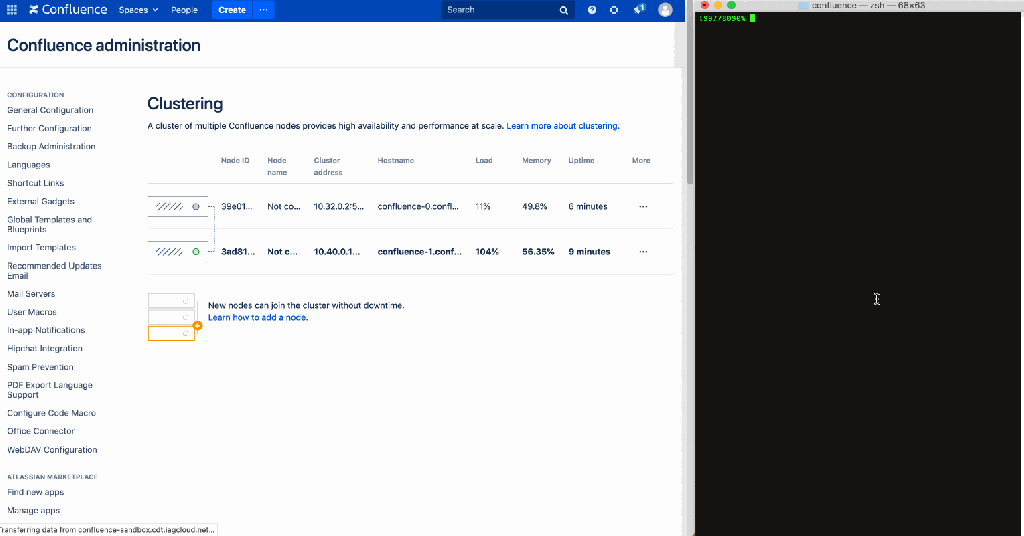Viewport: 1024px width, 536px height.
Task: Open Learn more about clustering link
Action: click(x=562, y=126)
